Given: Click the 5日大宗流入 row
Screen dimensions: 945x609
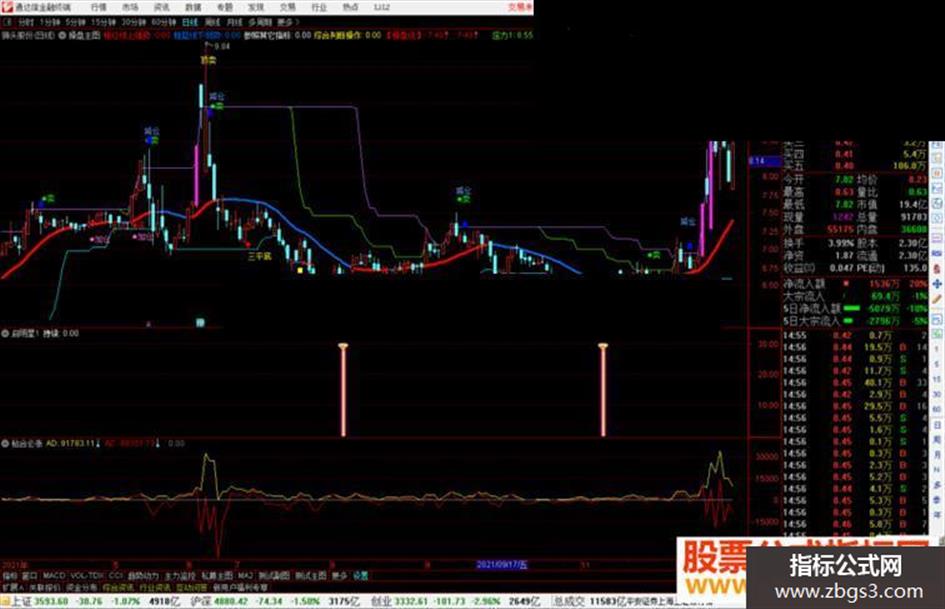Looking at the screenshot, I should (855, 321).
